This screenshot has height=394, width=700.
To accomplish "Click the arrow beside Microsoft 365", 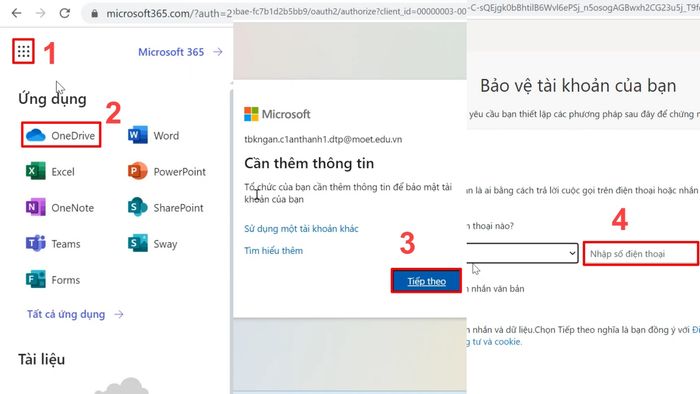I will (x=218, y=52).
